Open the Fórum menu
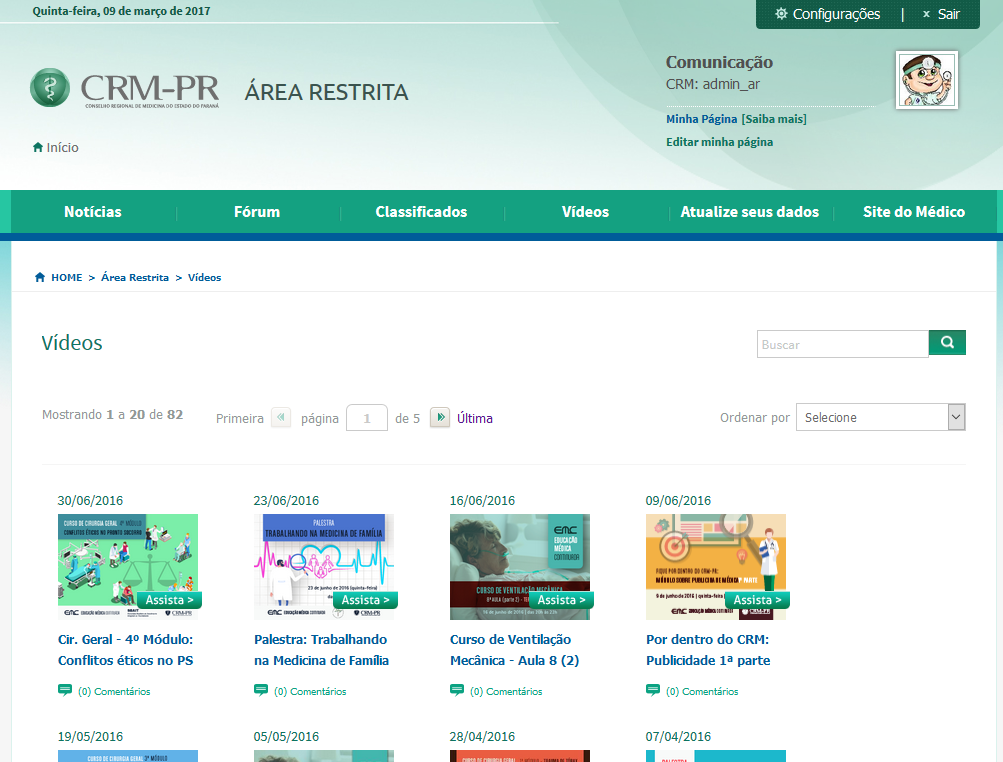The height and width of the screenshot is (762, 1003). [257, 212]
